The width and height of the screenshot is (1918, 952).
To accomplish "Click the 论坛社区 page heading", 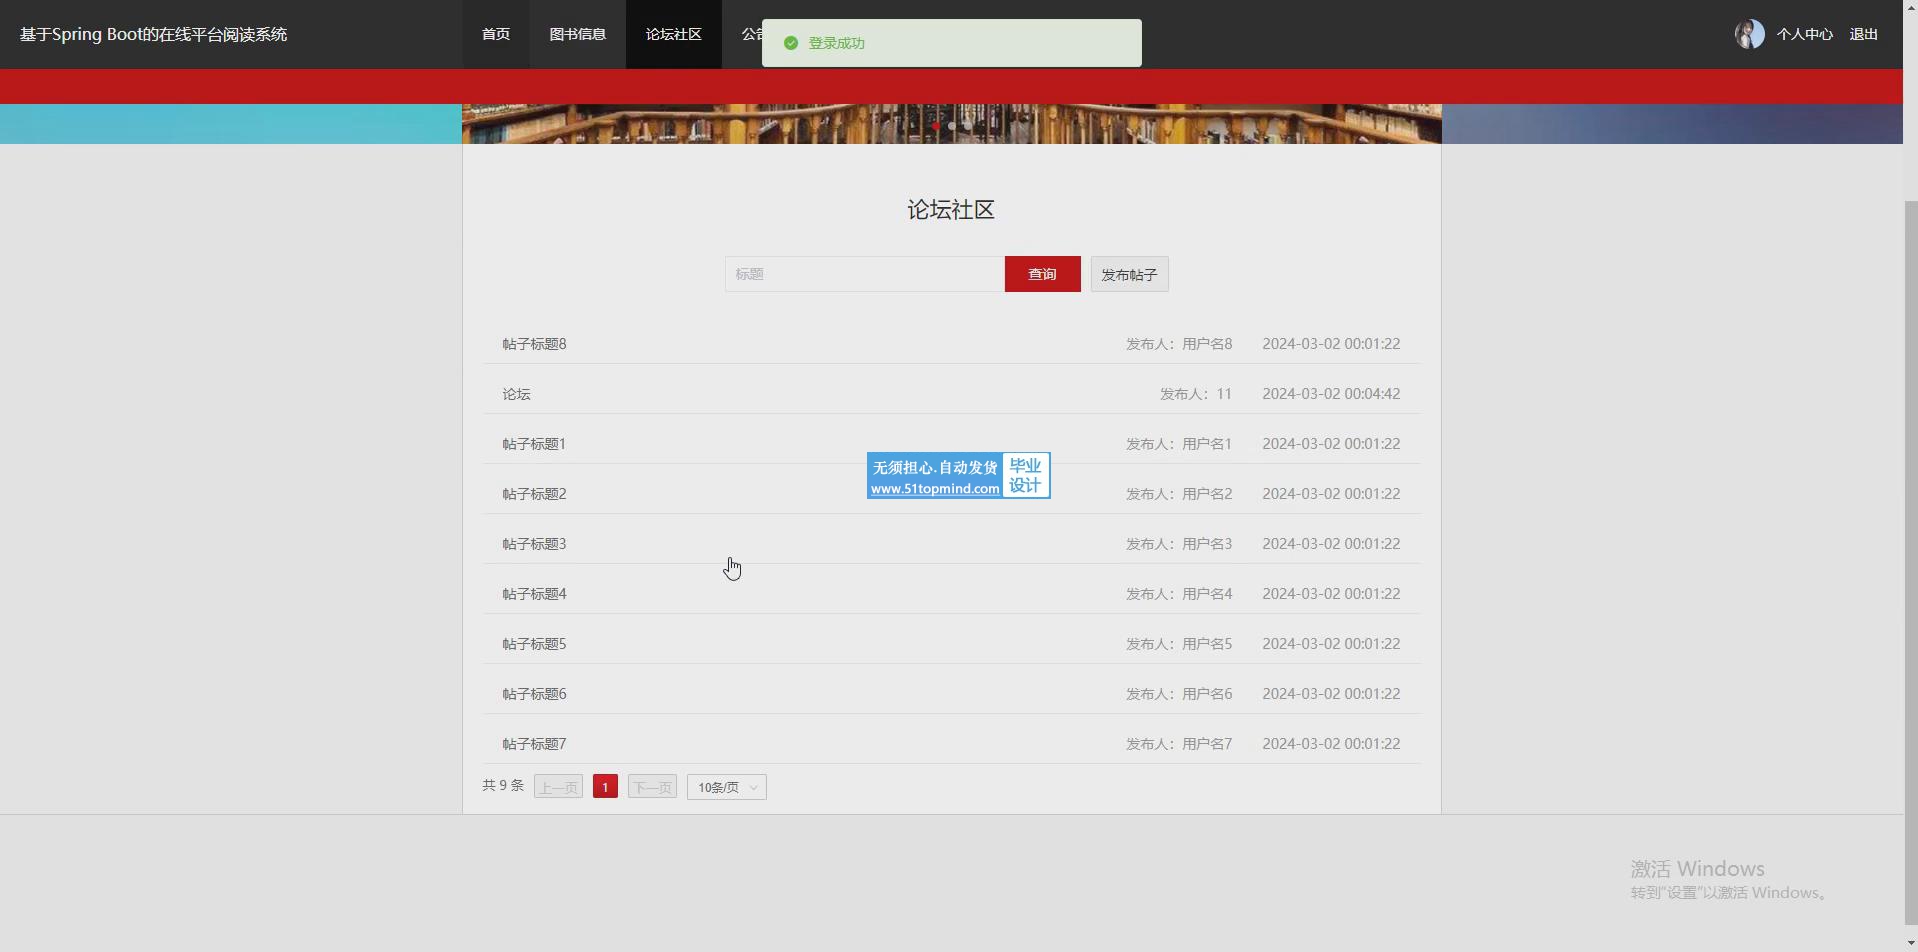I will (x=951, y=210).
